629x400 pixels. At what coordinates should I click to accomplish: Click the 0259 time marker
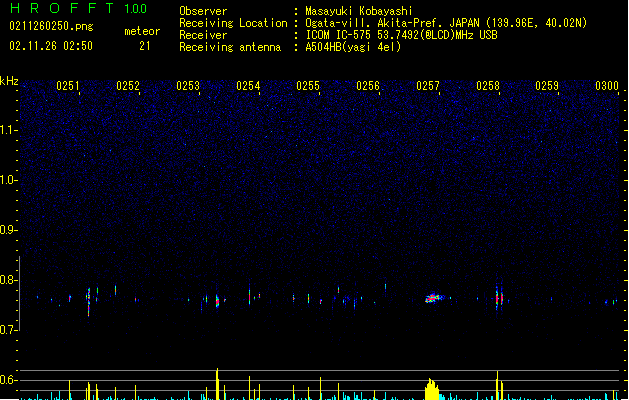547,86
